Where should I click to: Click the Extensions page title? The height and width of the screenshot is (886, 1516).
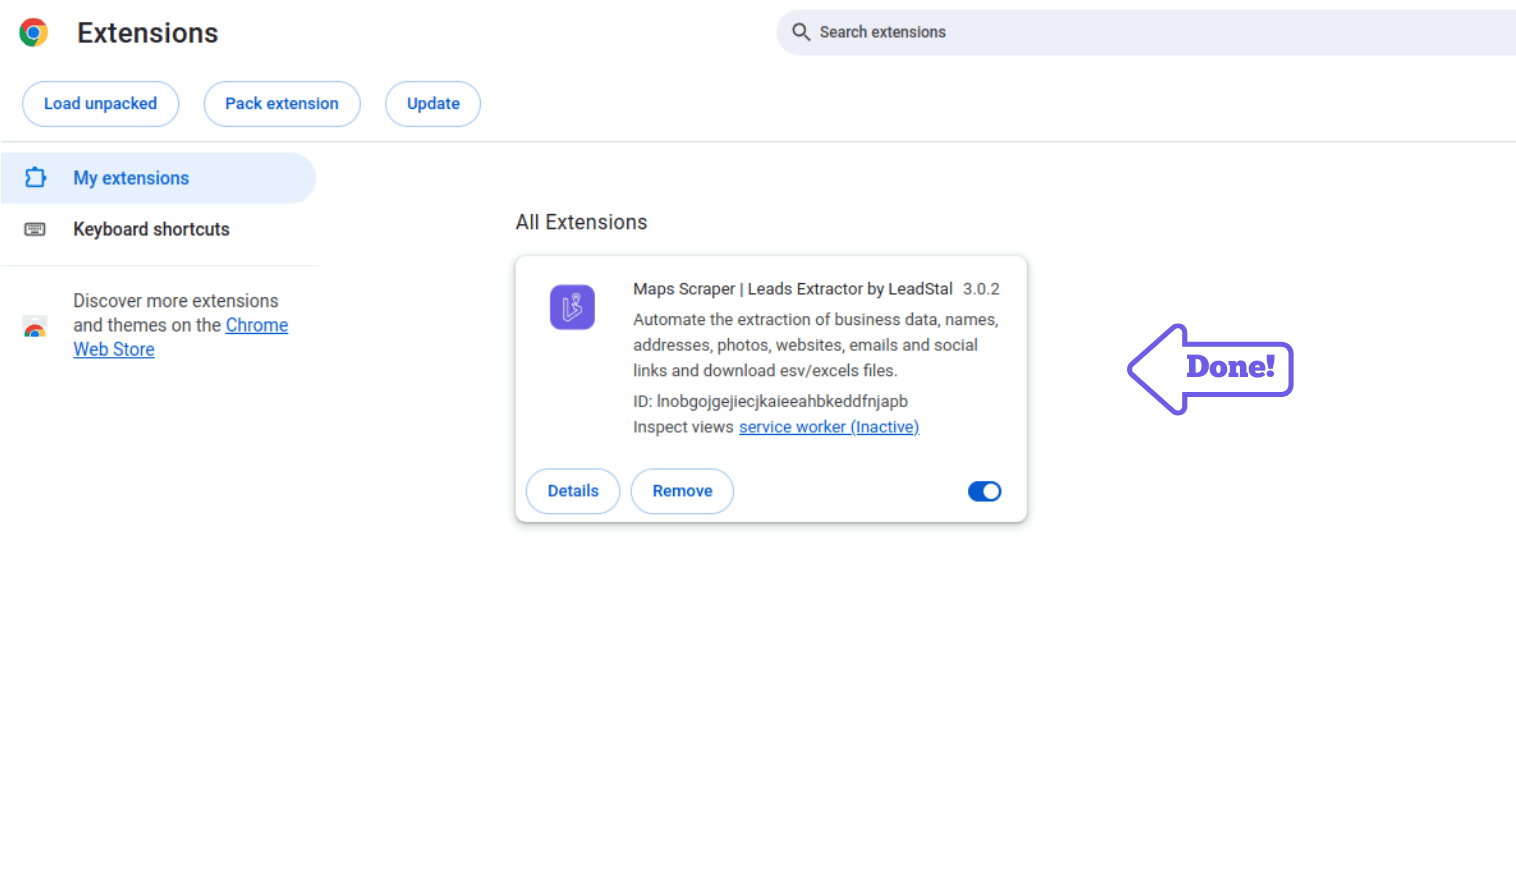(x=148, y=33)
